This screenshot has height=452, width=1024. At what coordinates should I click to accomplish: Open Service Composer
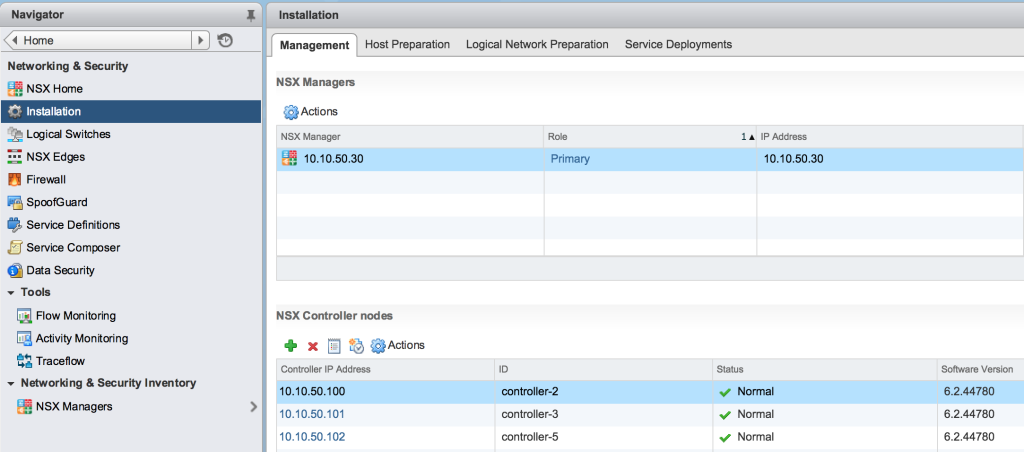[x=73, y=248]
